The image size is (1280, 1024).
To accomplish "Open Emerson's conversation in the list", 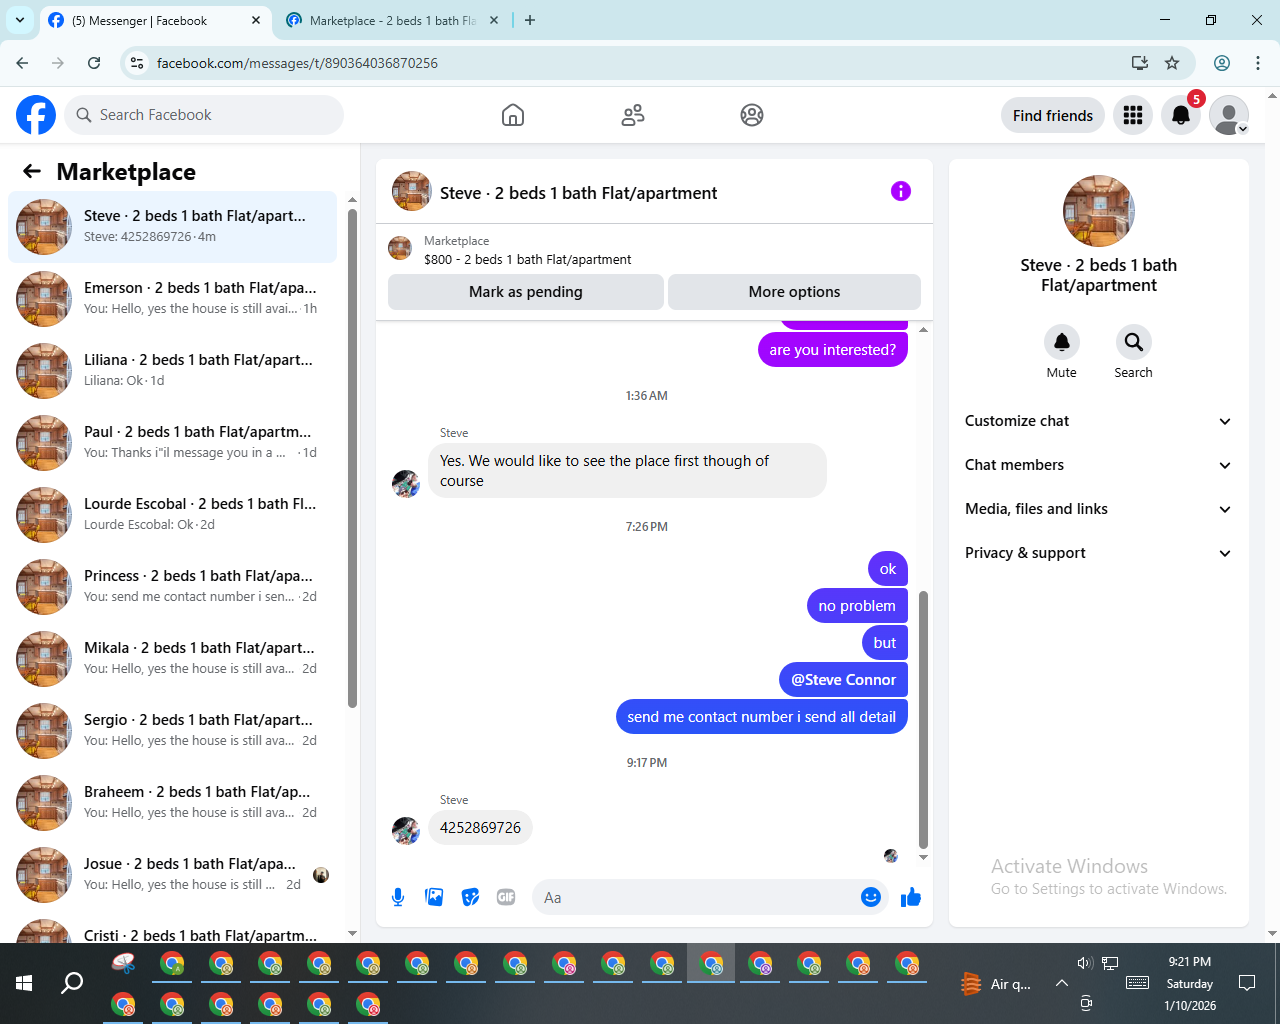I will click(x=172, y=298).
